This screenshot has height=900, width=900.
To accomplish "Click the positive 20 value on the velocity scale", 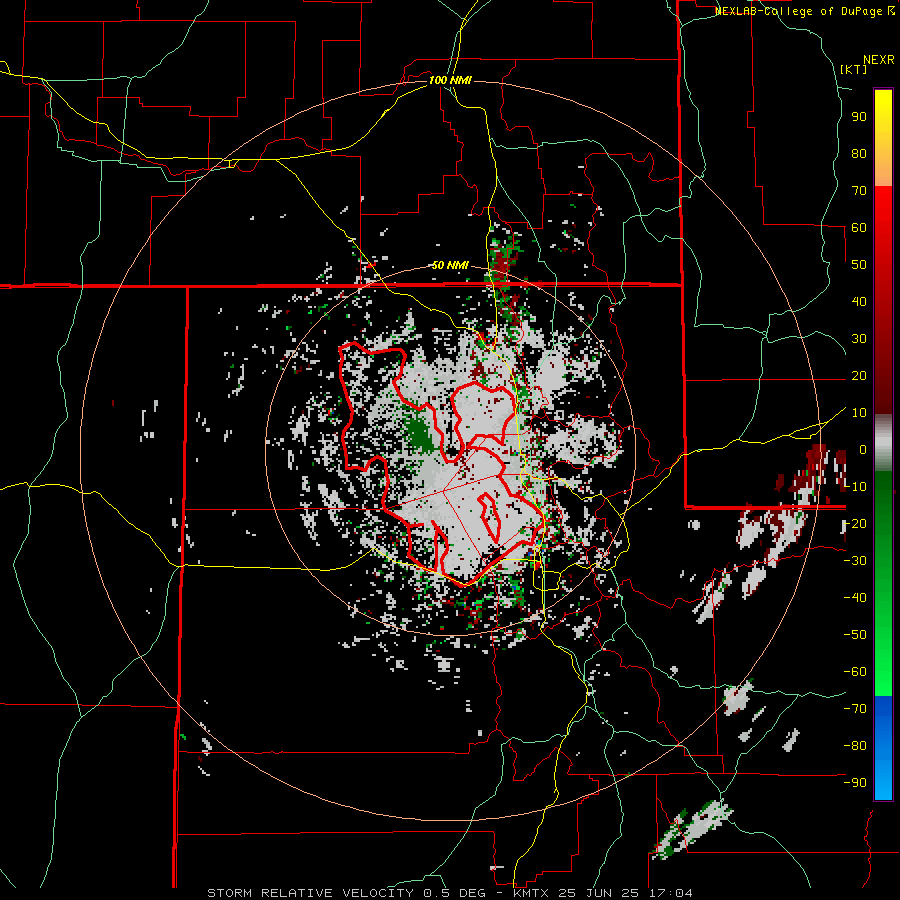I will [859, 375].
